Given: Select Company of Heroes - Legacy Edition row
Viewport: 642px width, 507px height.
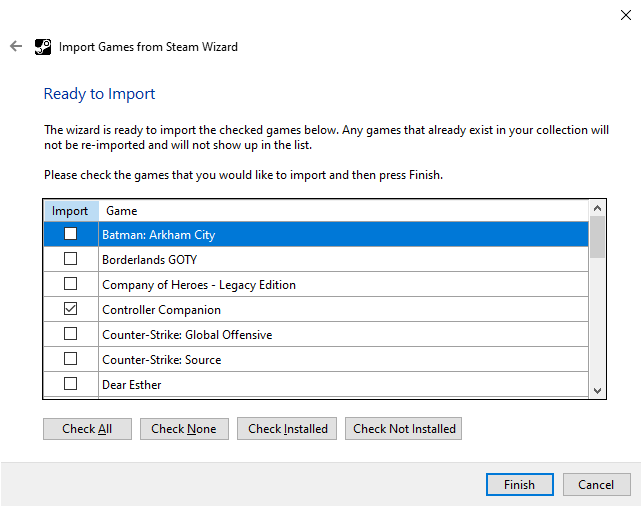Looking at the screenshot, I should (x=316, y=284).
